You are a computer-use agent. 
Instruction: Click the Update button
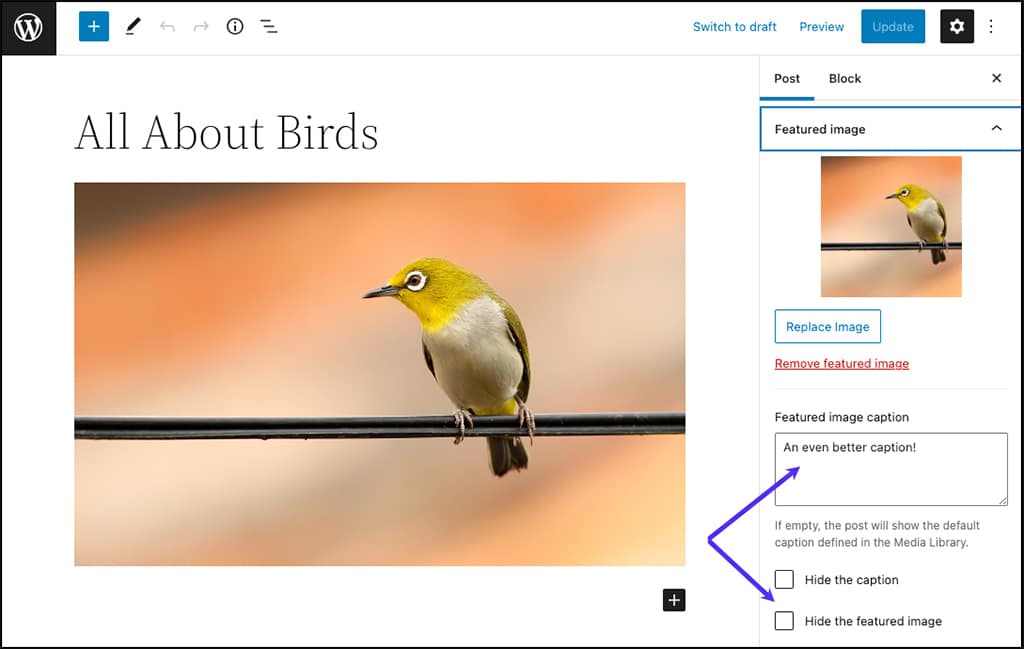(x=892, y=26)
